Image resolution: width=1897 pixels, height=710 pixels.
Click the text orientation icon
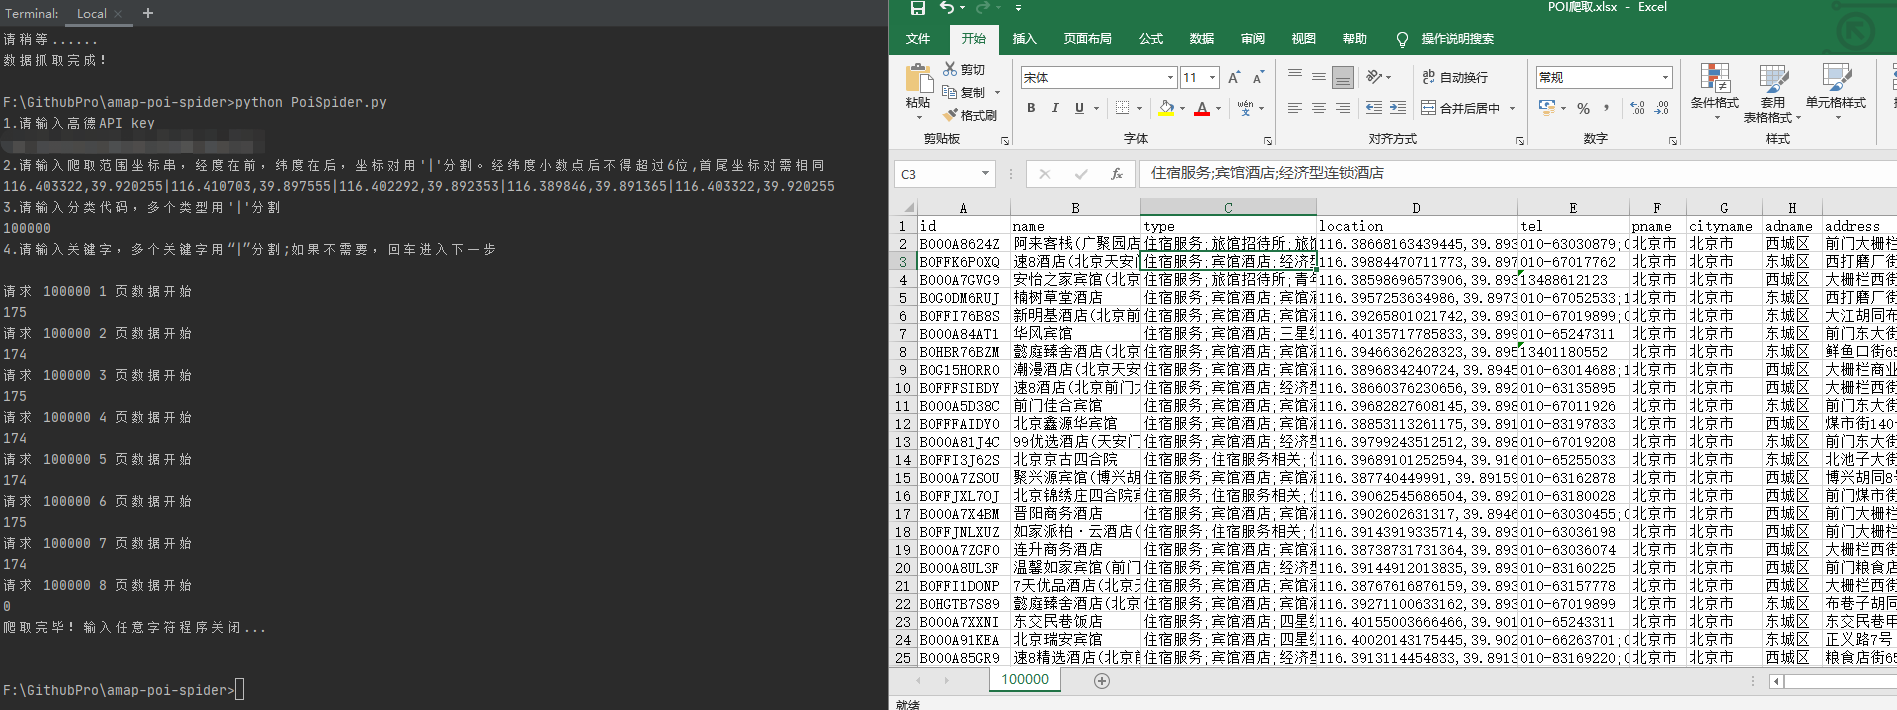pyautogui.click(x=1374, y=77)
